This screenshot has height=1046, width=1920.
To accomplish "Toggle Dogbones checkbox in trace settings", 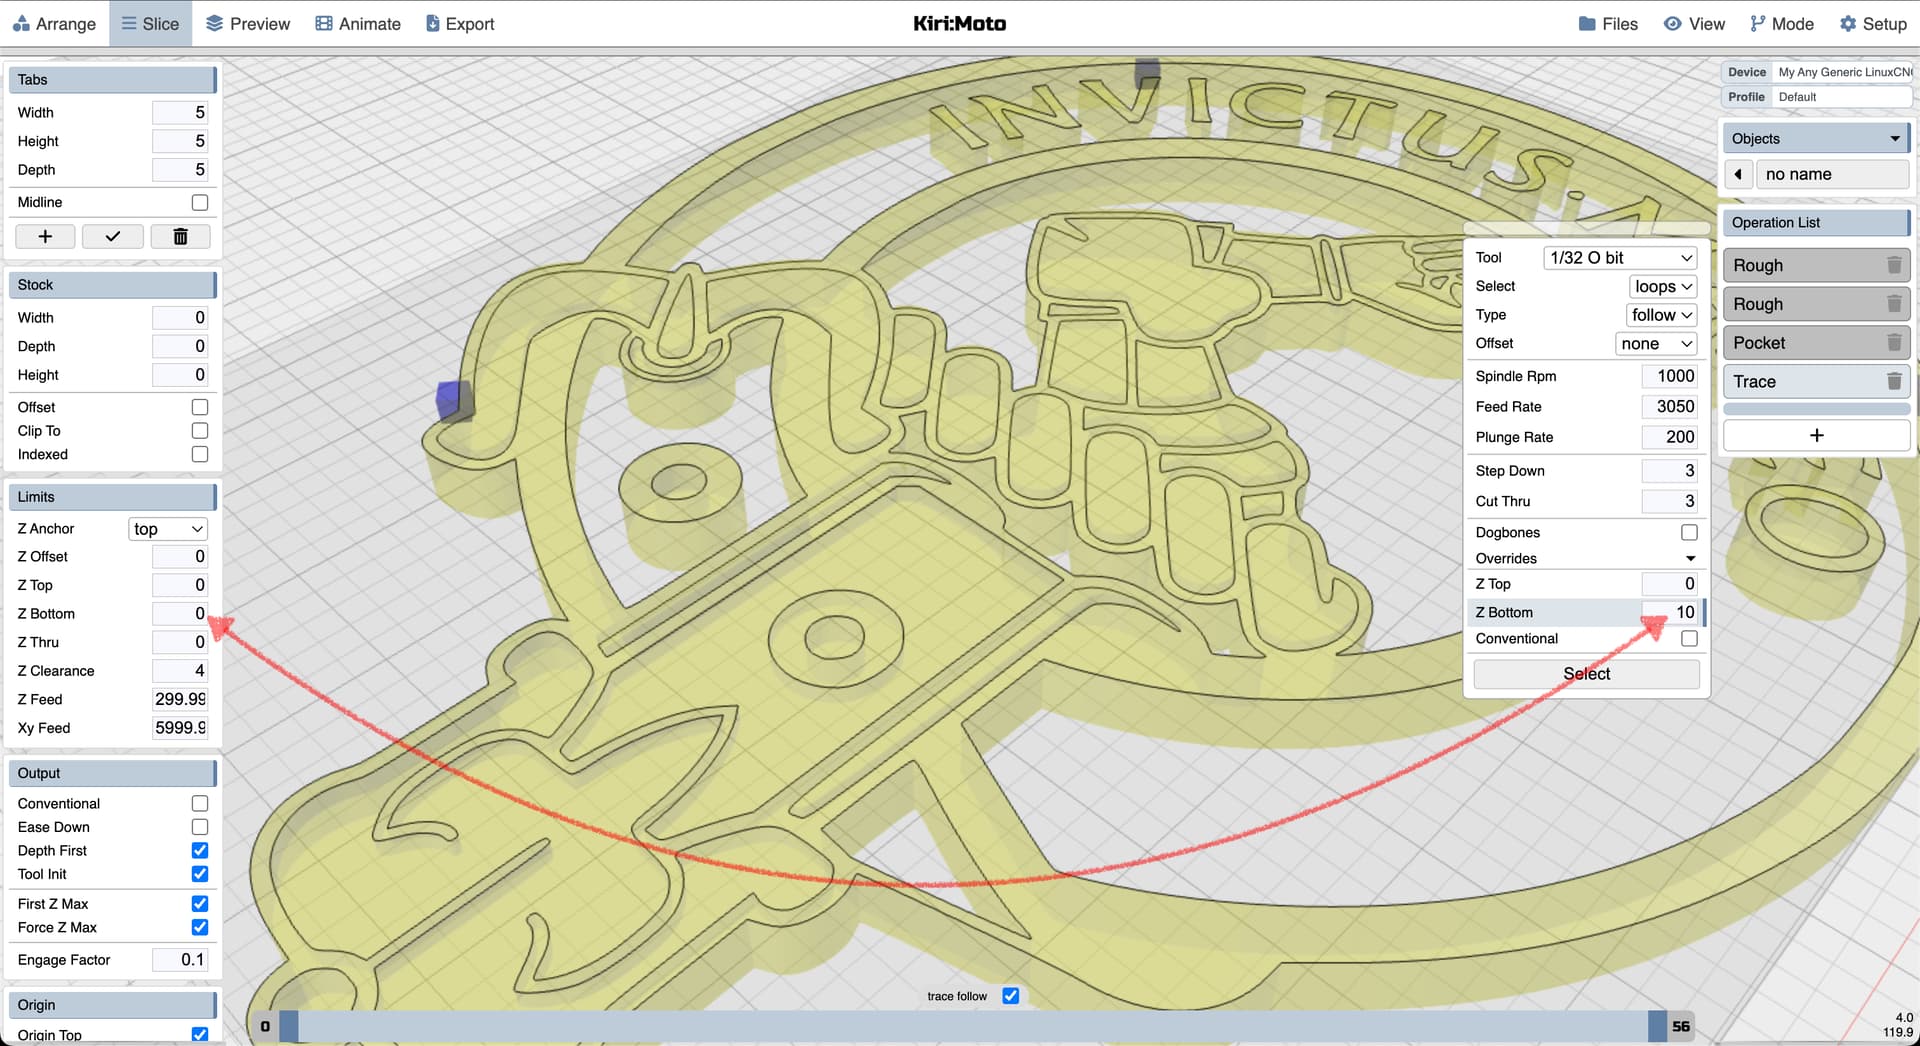I will (1689, 532).
